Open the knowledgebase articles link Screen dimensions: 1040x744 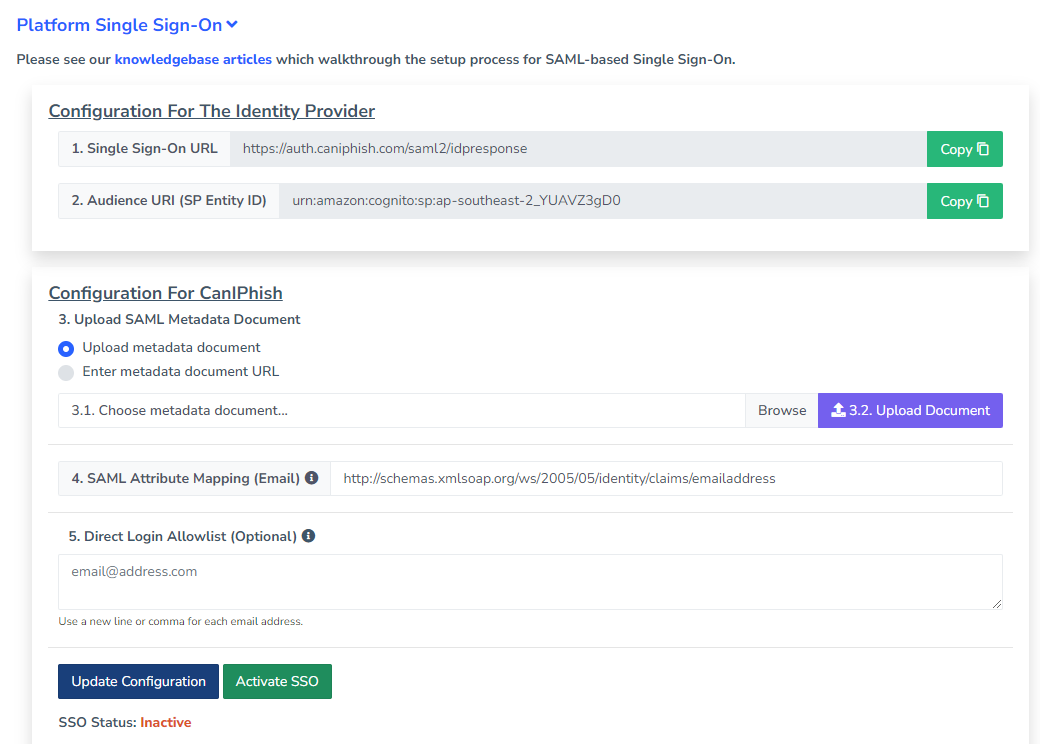[193, 60]
